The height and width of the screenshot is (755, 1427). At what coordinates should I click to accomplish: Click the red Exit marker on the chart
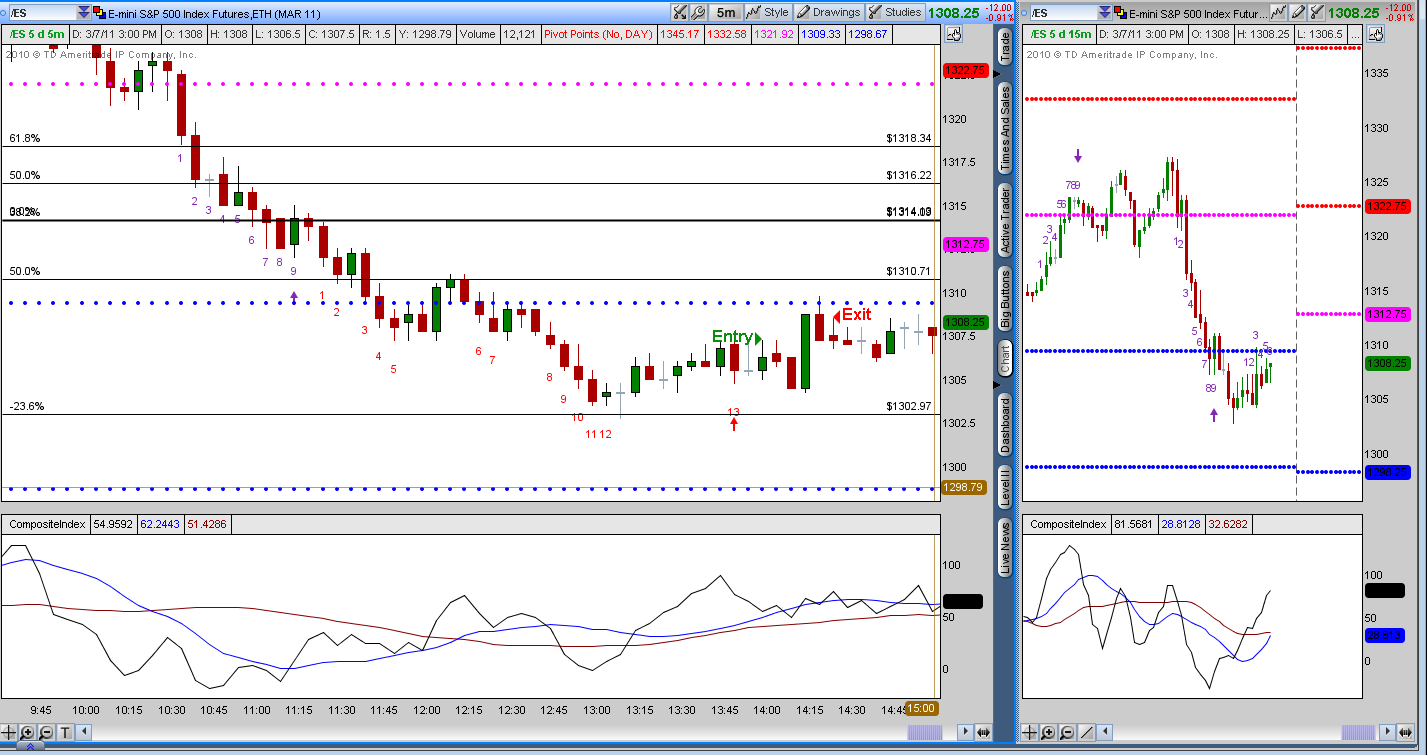(x=852, y=315)
